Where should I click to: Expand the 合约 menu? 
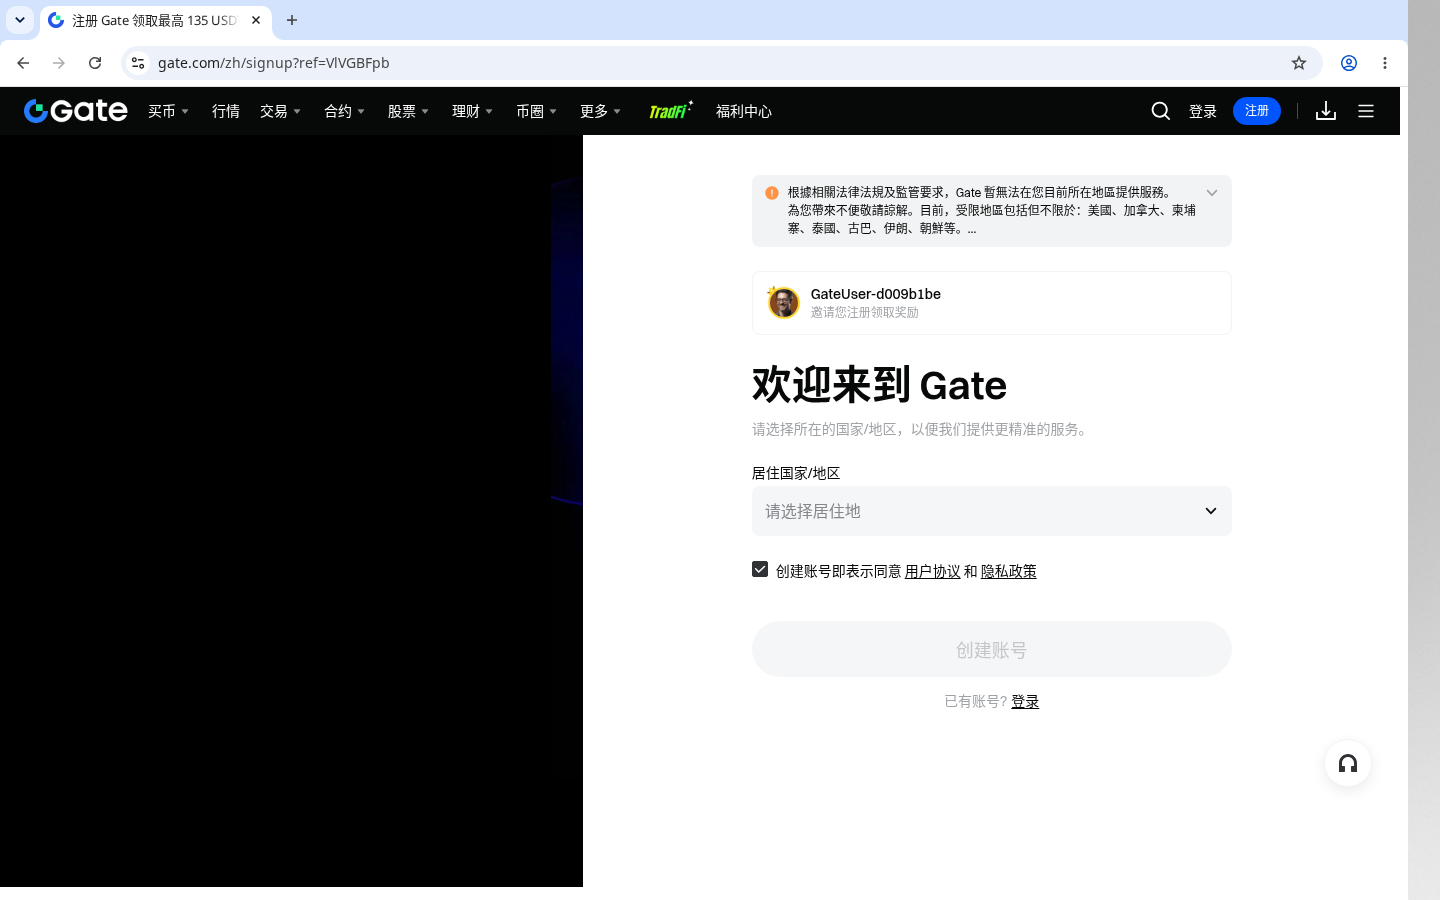[344, 111]
